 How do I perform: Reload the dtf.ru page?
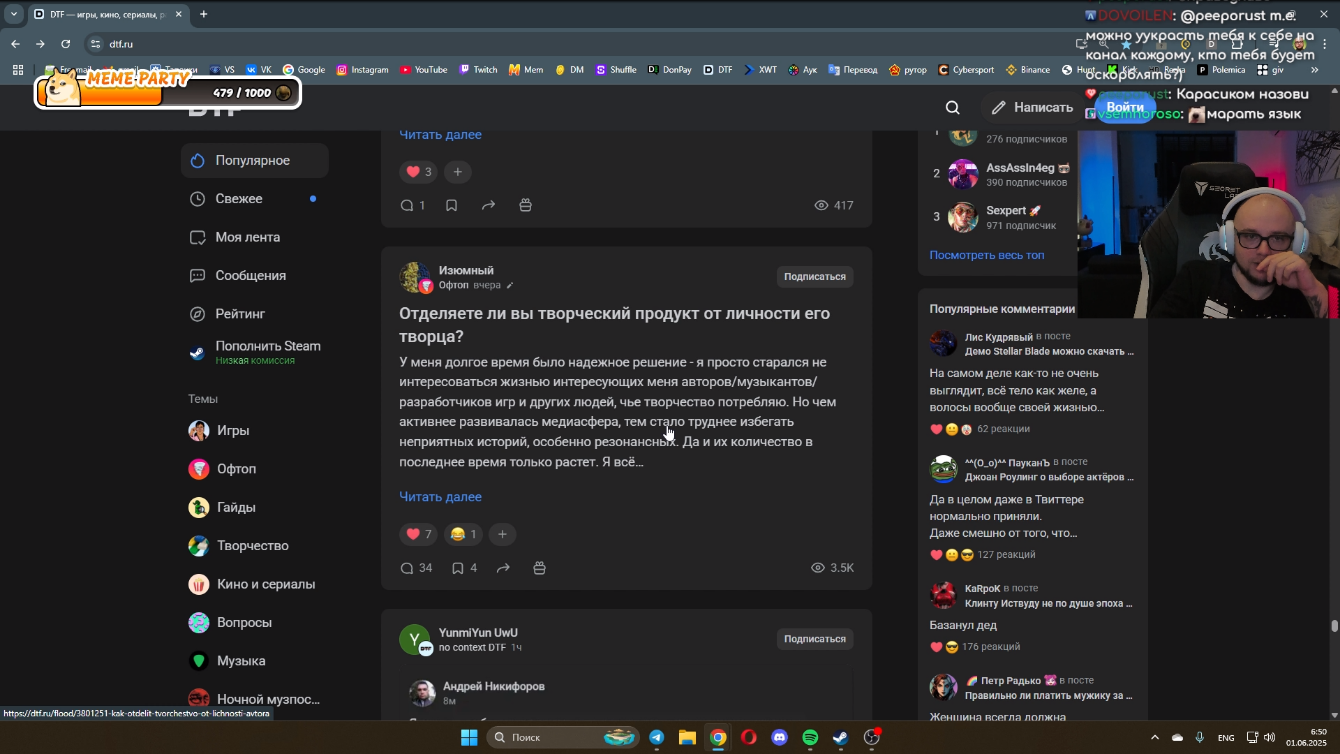click(x=66, y=44)
